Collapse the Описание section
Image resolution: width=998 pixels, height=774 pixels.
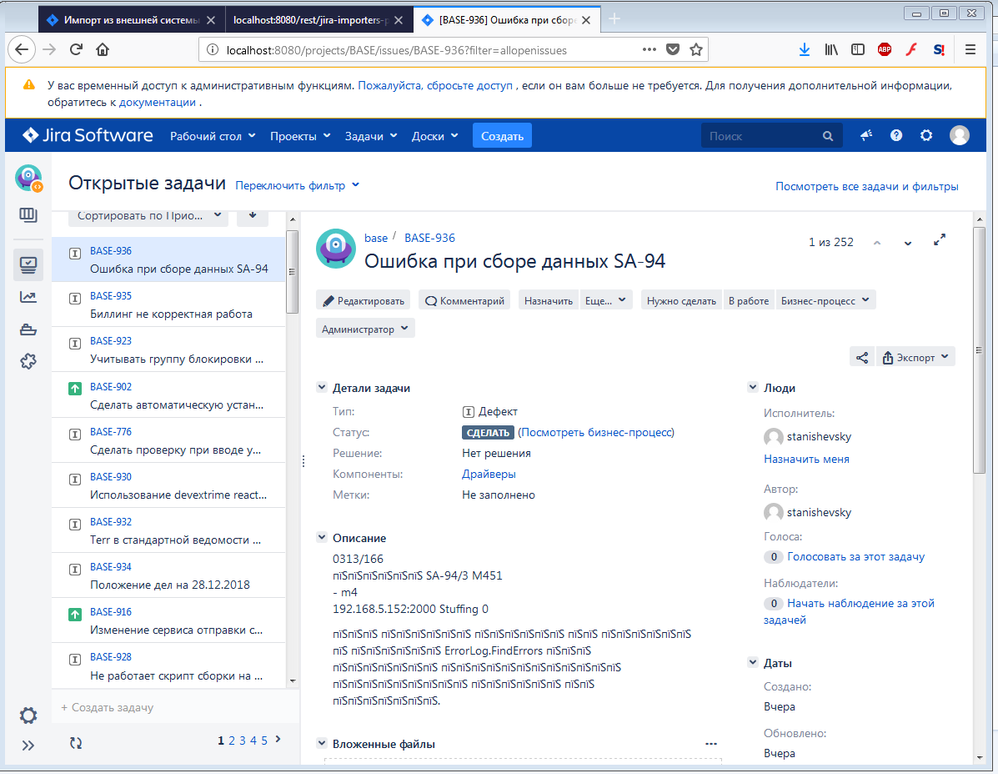point(322,538)
